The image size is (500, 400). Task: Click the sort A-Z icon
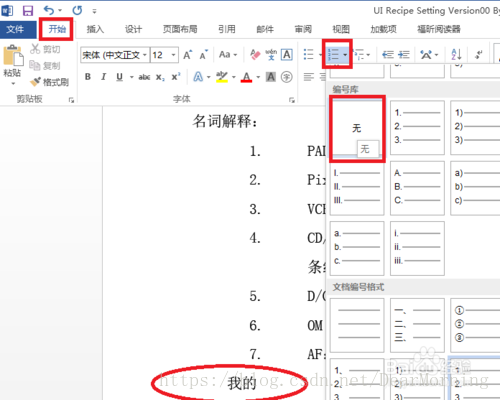pos(456,54)
